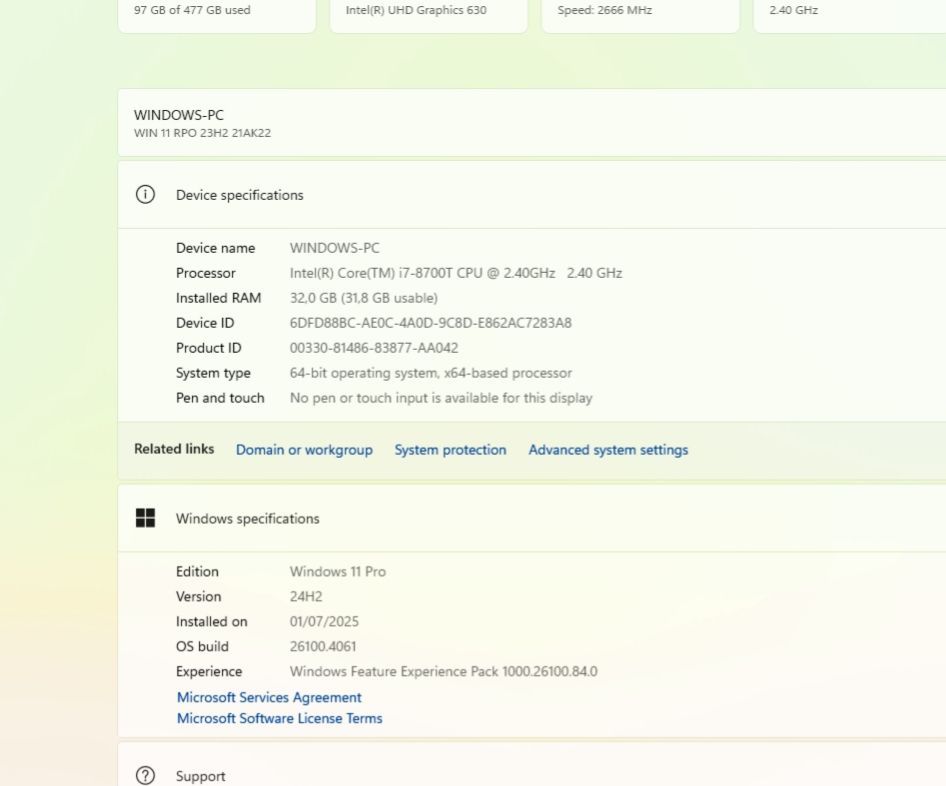This screenshot has width=946, height=786.
Task: Read the Microsoft Services Agreement
Action: tap(269, 697)
